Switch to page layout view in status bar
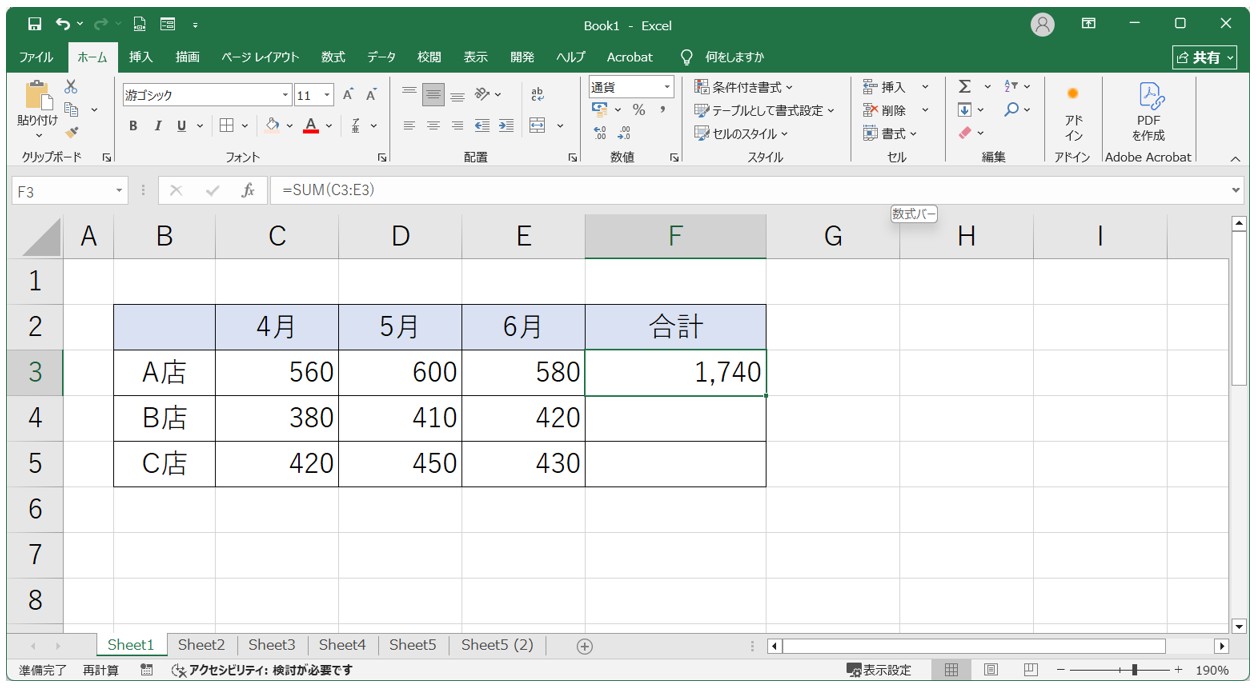This screenshot has width=1256, height=688. tap(990, 670)
